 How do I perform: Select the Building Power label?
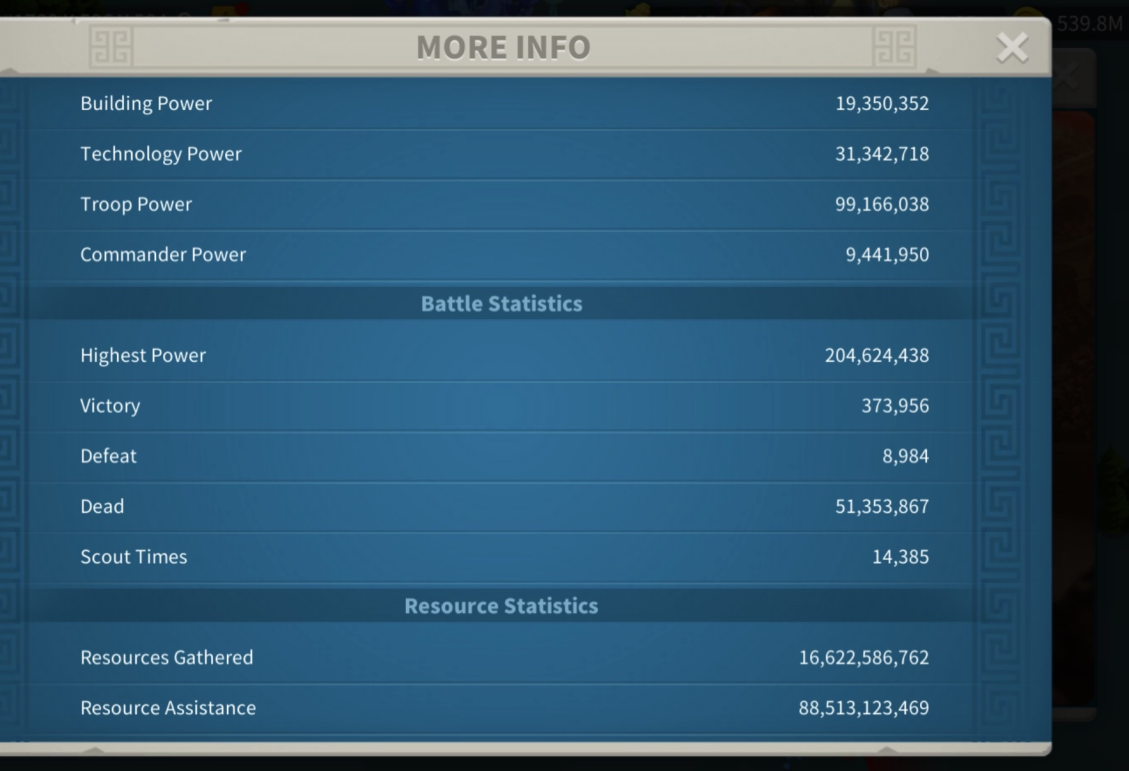click(x=146, y=104)
